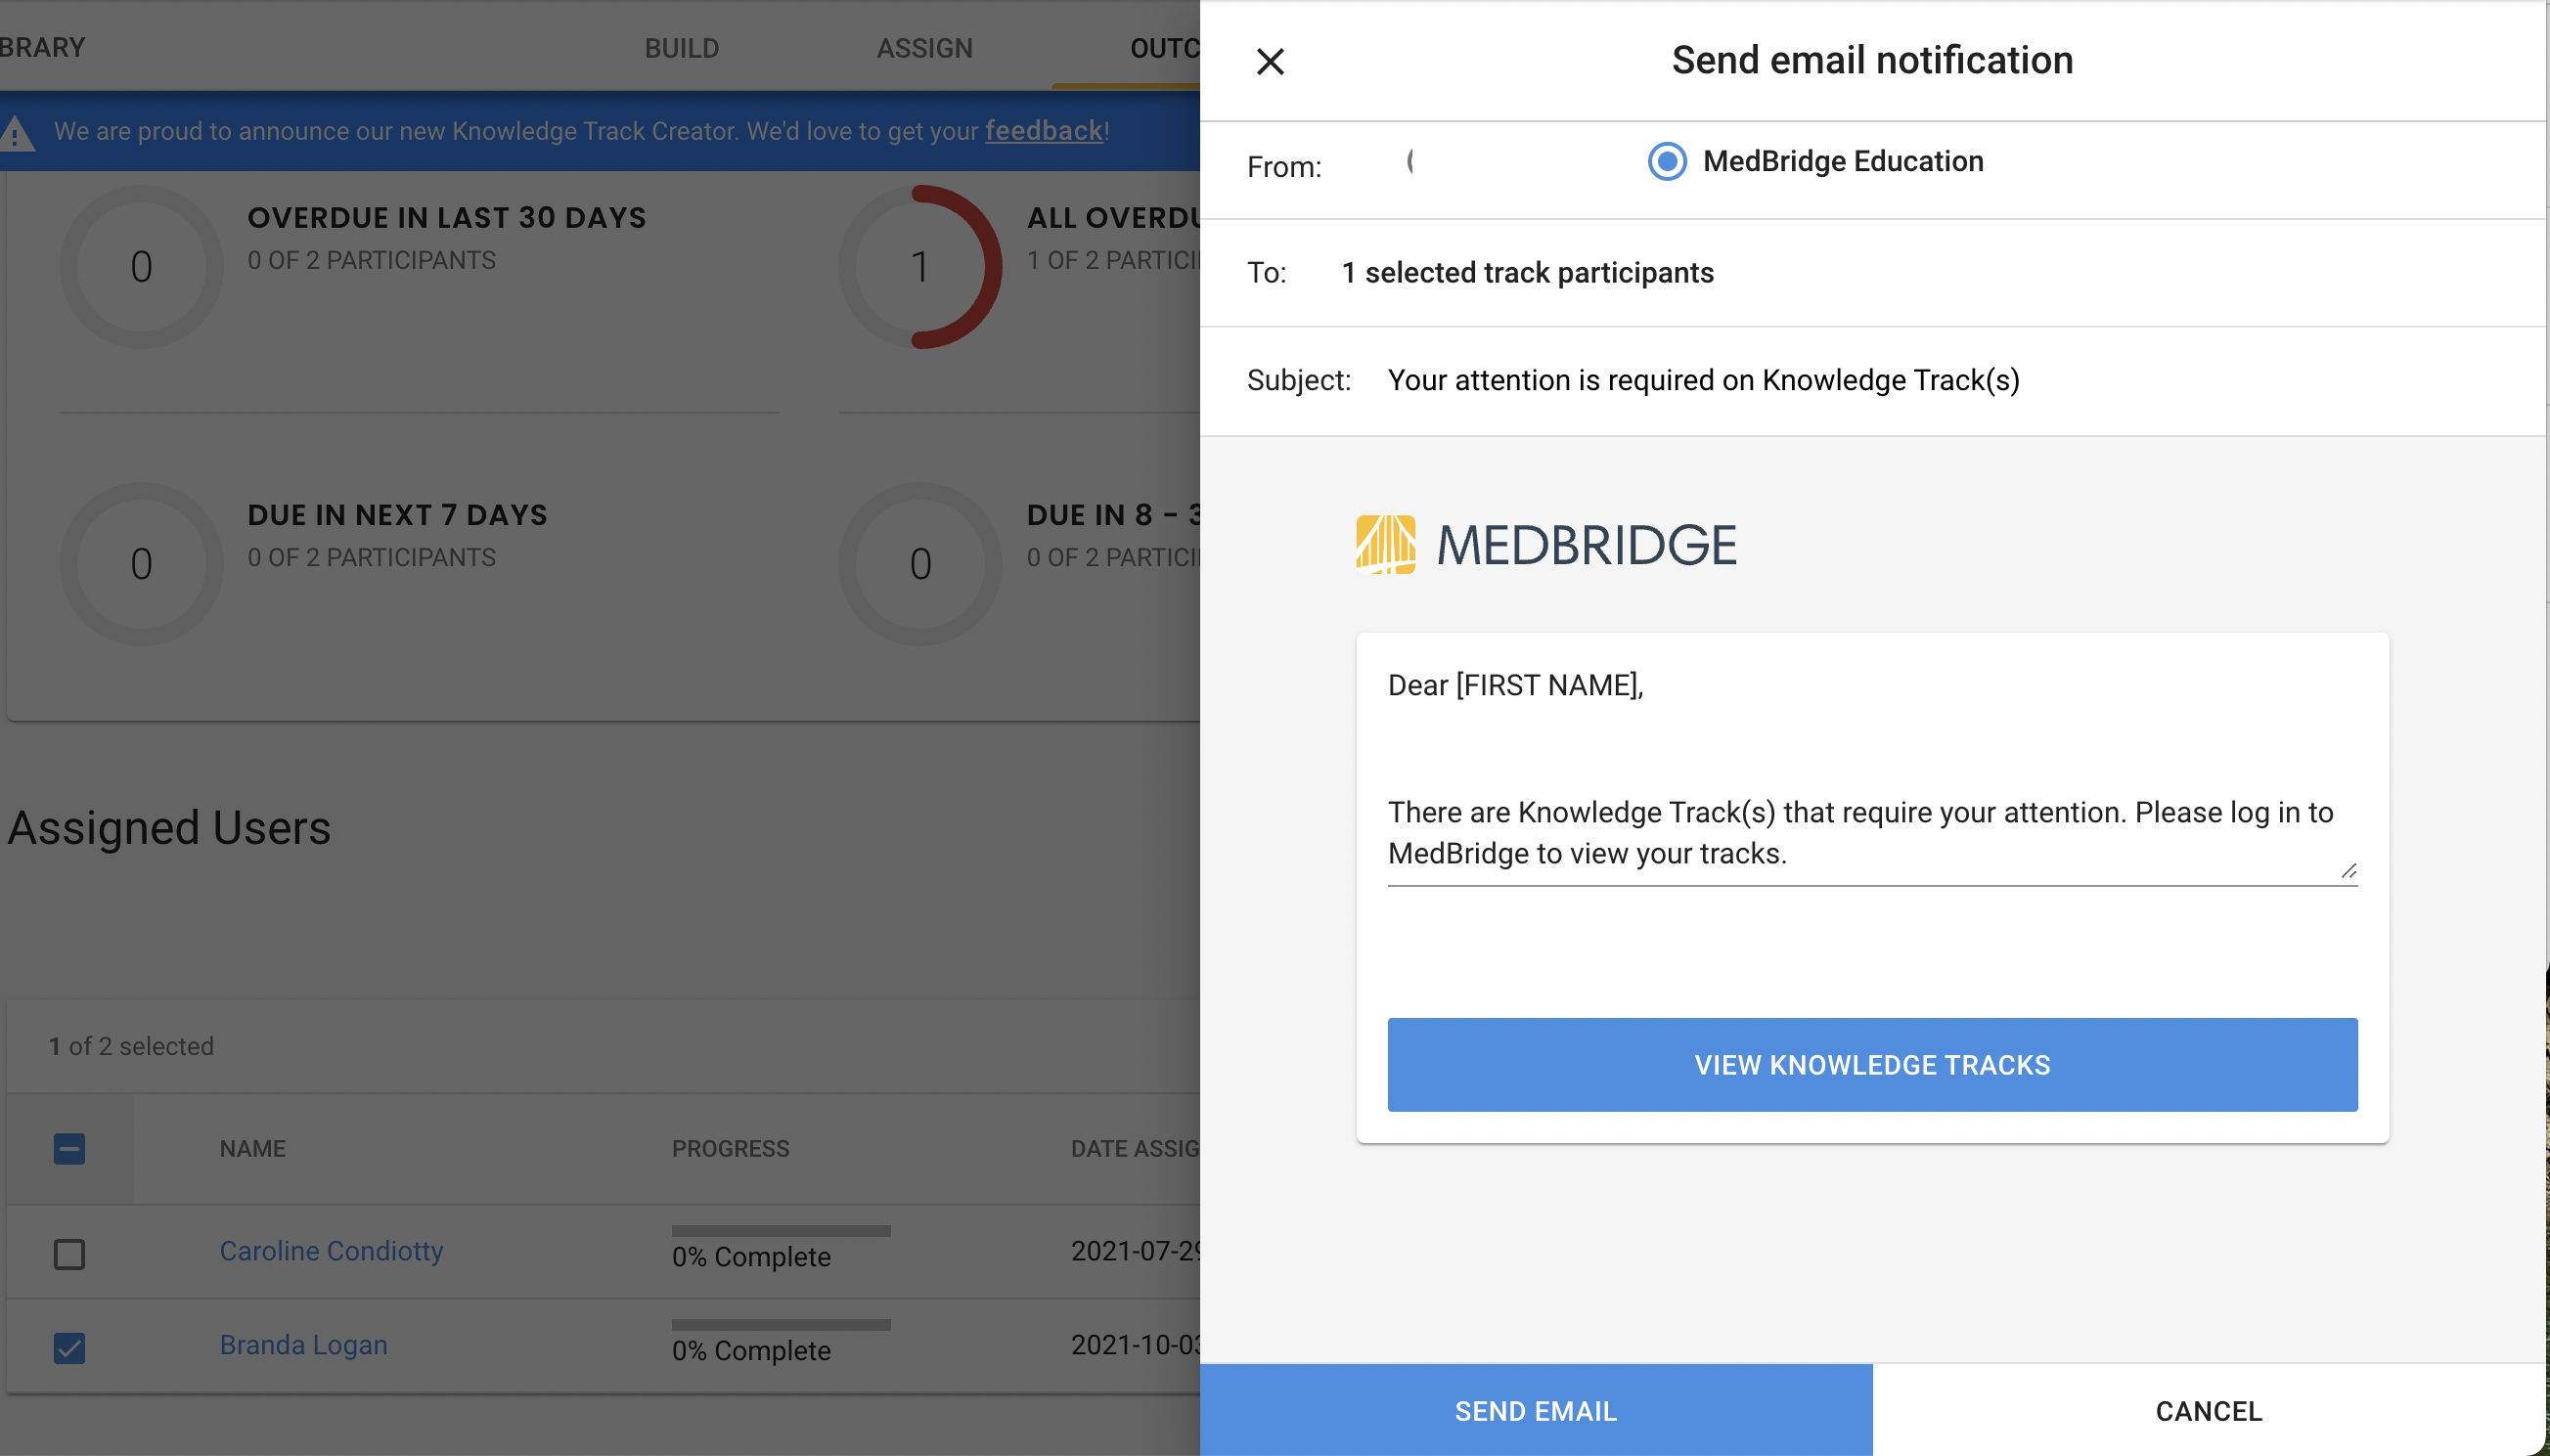This screenshot has width=2550, height=1456.
Task: Click the SEND EMAIL button
Action: click(x=1536, y=1410)
